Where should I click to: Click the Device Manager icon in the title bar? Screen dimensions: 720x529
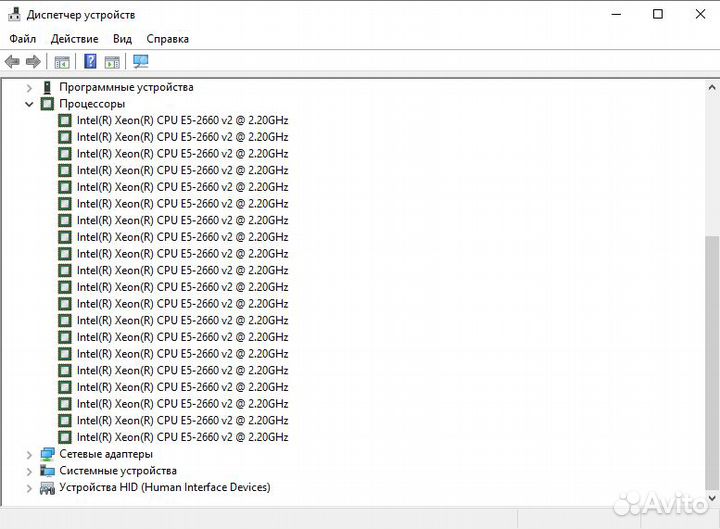14,14
